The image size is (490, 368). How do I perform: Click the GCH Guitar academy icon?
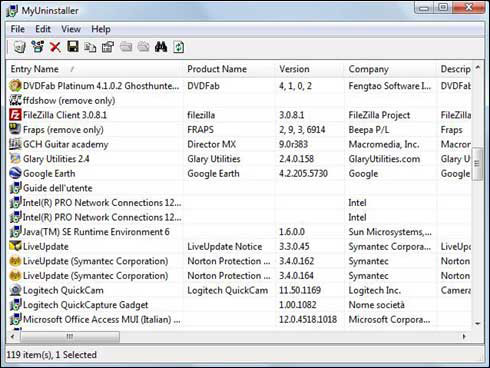click(15, 144)
